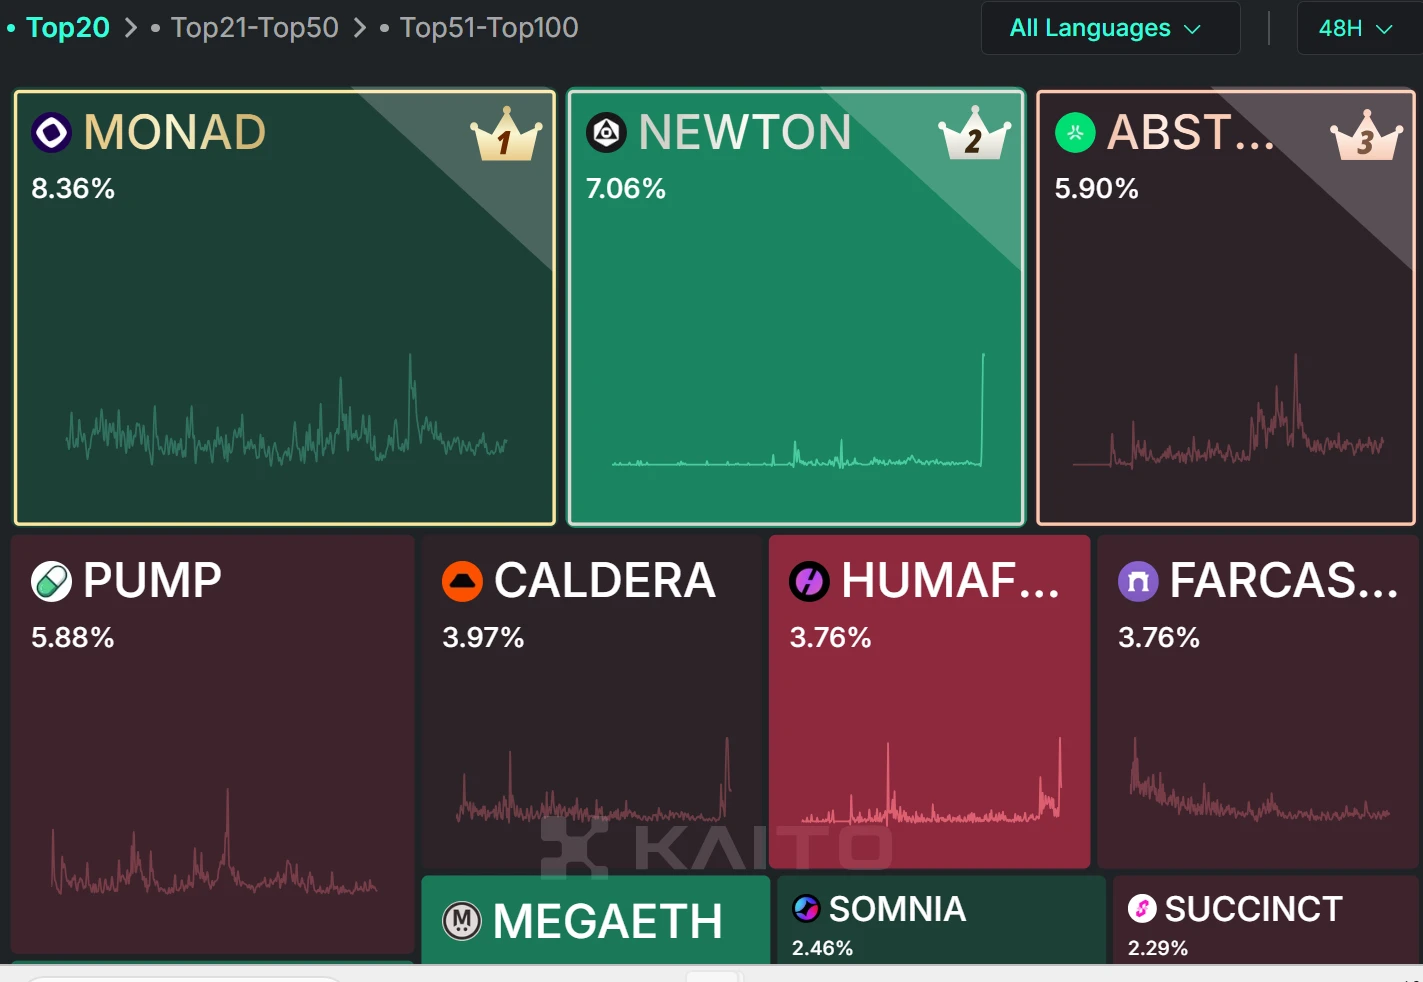Open the NEWTON project name link

(745, 132)
